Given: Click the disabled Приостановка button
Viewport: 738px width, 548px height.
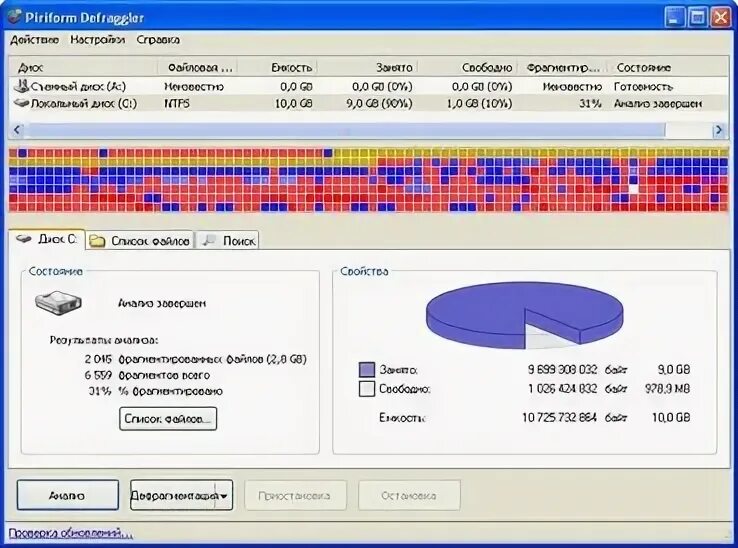Looking at the screenshot, I should pos(296,495).
